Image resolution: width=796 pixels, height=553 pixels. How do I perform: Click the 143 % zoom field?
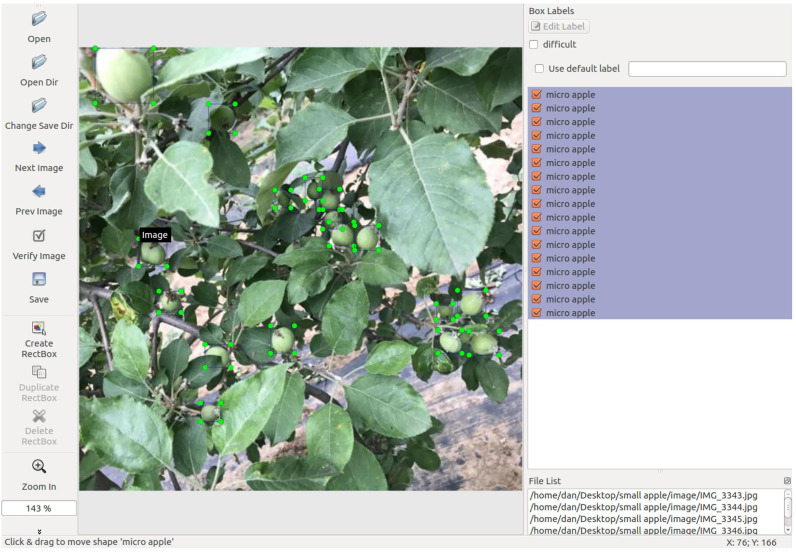coord(39,508)
